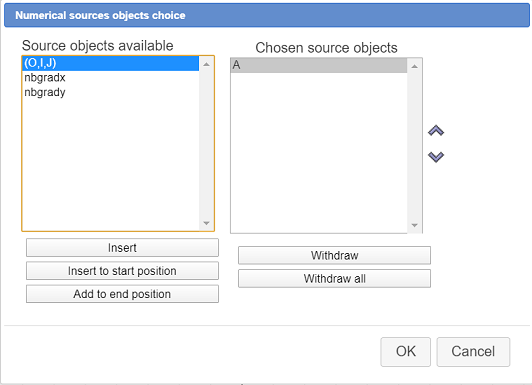Confirm the dialog with OK
Viewport: 532px width, 385px height.
[405, 351]
